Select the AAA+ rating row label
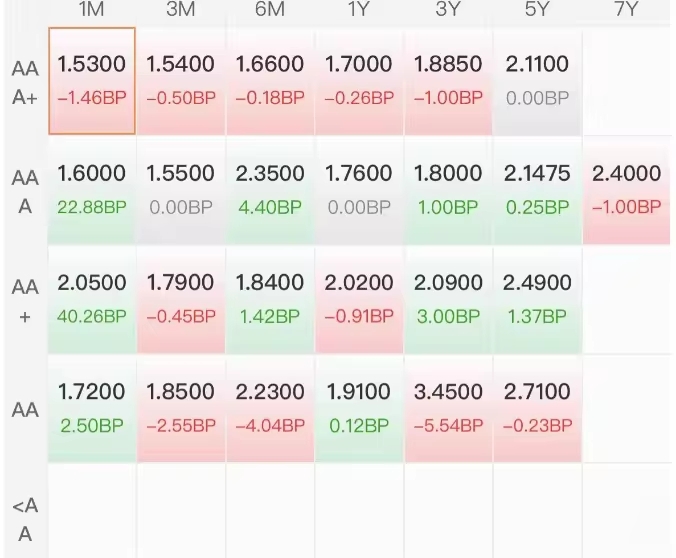The image size is (676, 558). (25, 83)
